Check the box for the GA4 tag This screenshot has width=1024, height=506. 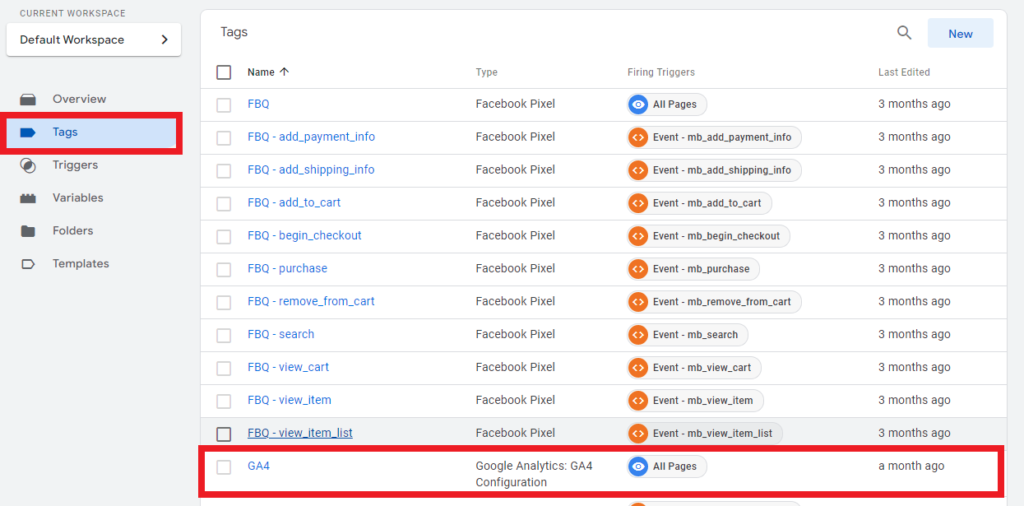(x=224, y=467)
